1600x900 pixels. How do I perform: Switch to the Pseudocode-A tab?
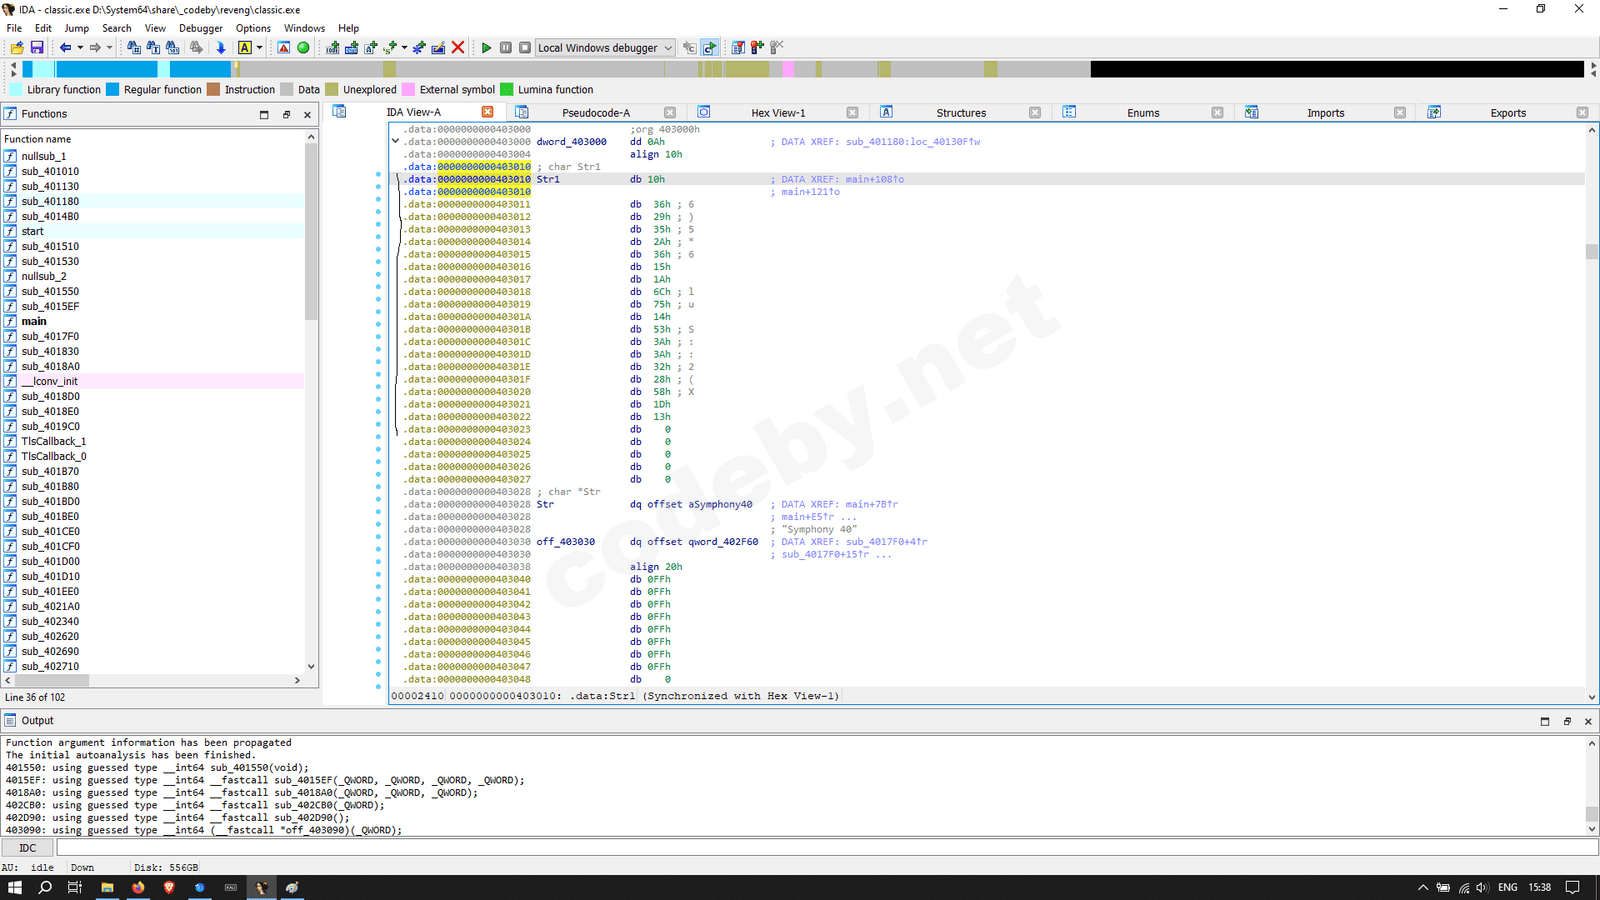coord(596,113)
